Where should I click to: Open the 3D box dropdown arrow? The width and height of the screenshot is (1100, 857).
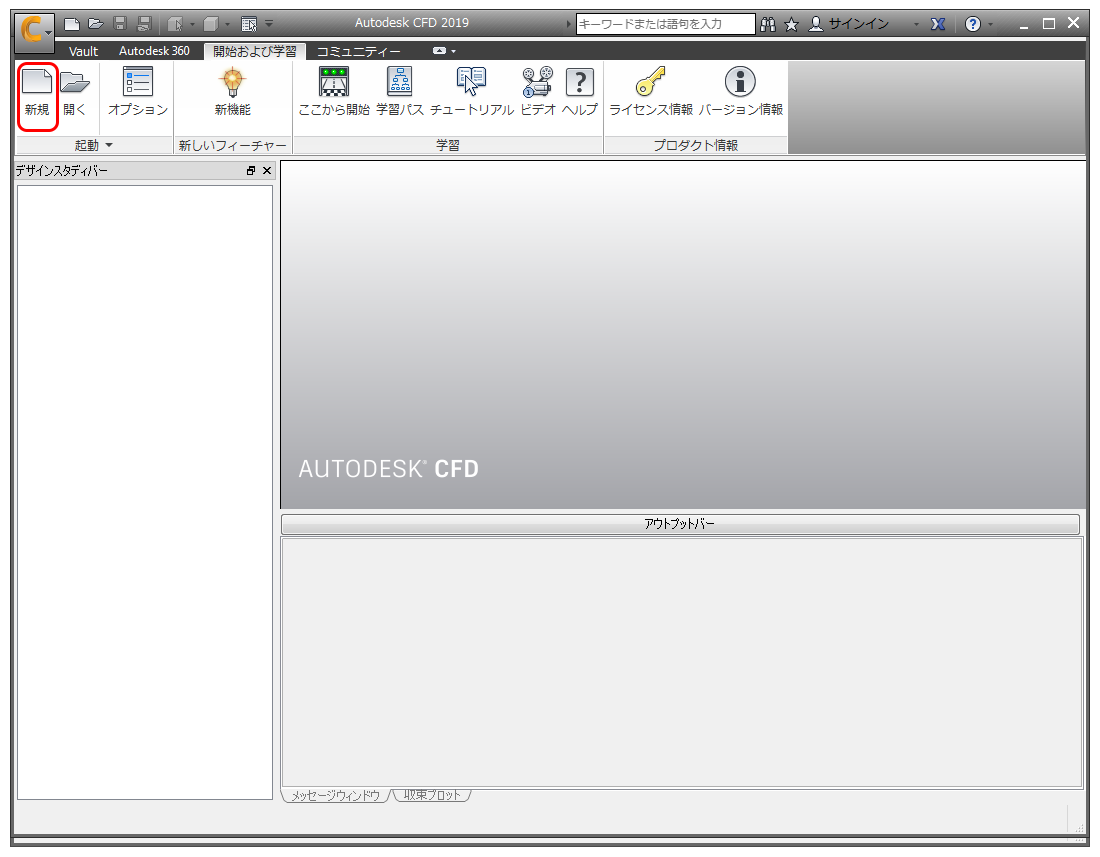pos(227,25)
